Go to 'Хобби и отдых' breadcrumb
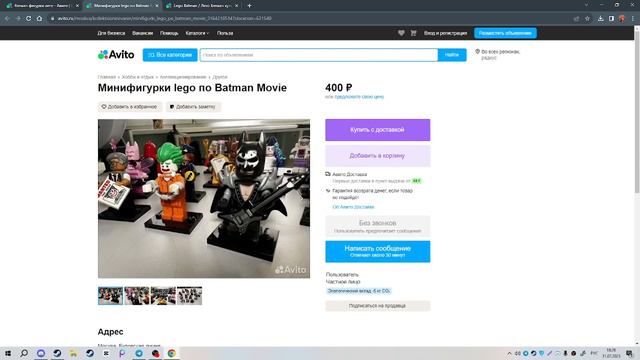The height and width of the screenshot is (360, 640). coord(138,77)
